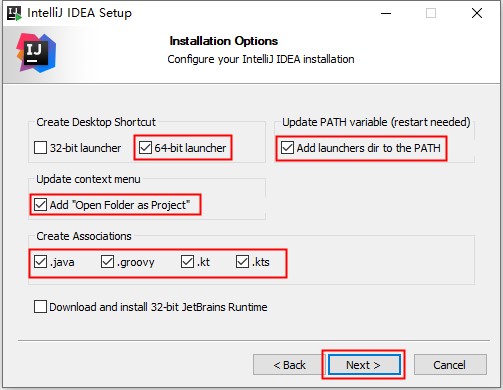Cancel the IntelliJ IDEA setup

(450, 365)
